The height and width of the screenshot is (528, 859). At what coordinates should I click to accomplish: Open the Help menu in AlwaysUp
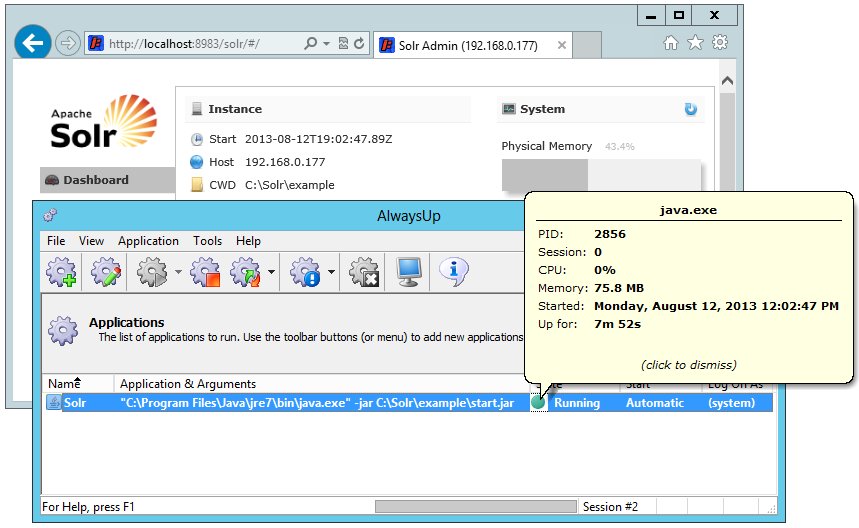coord(248,241)
